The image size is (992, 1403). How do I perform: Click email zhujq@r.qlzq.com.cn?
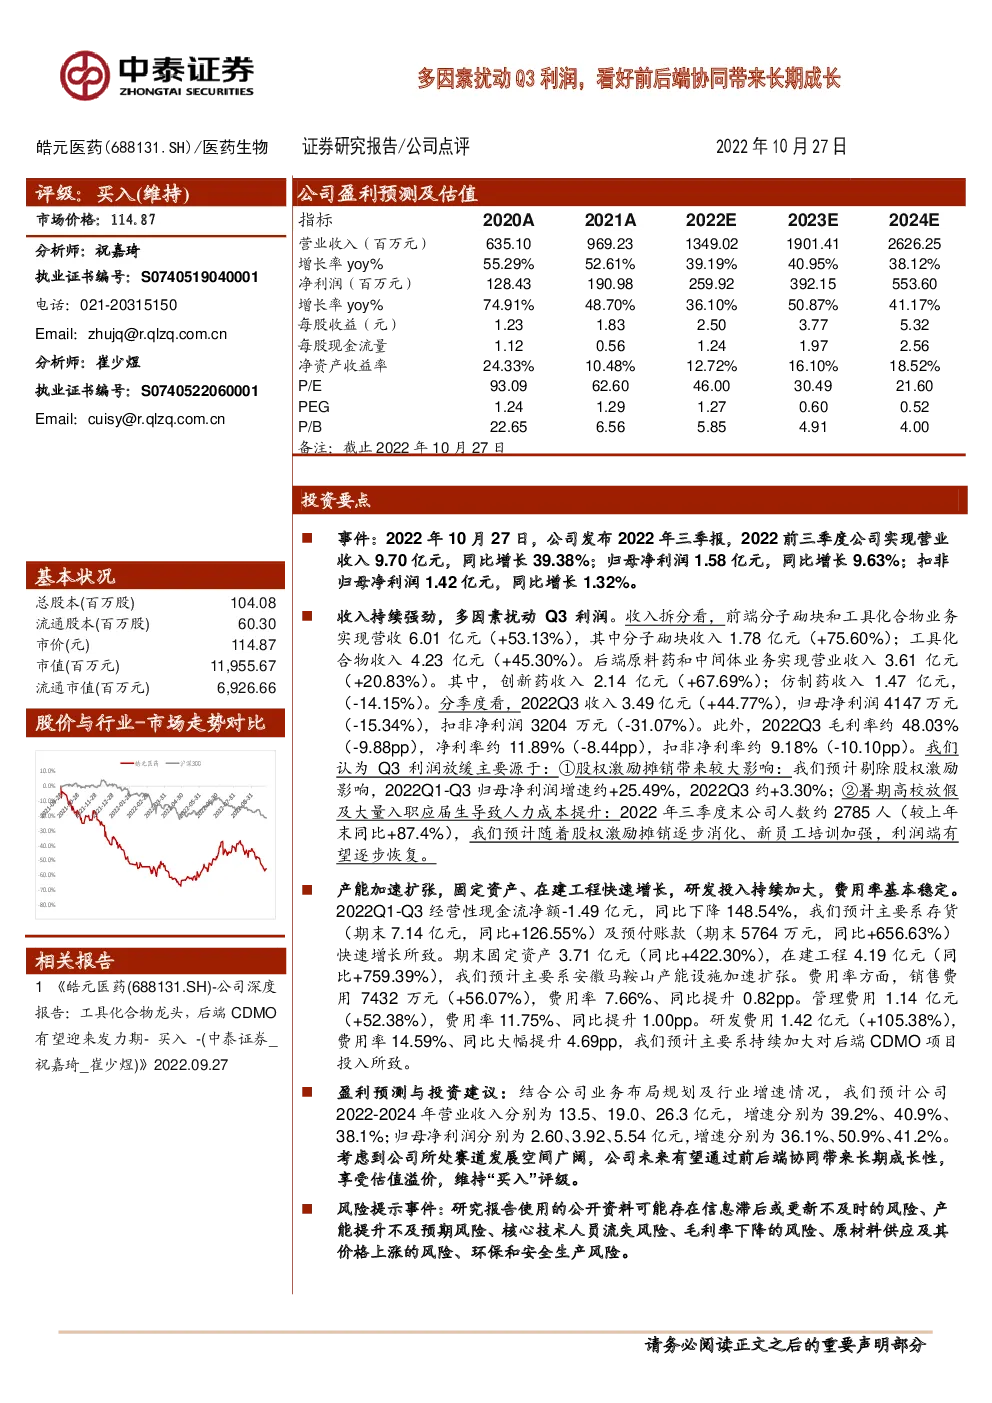click(157, 334)
